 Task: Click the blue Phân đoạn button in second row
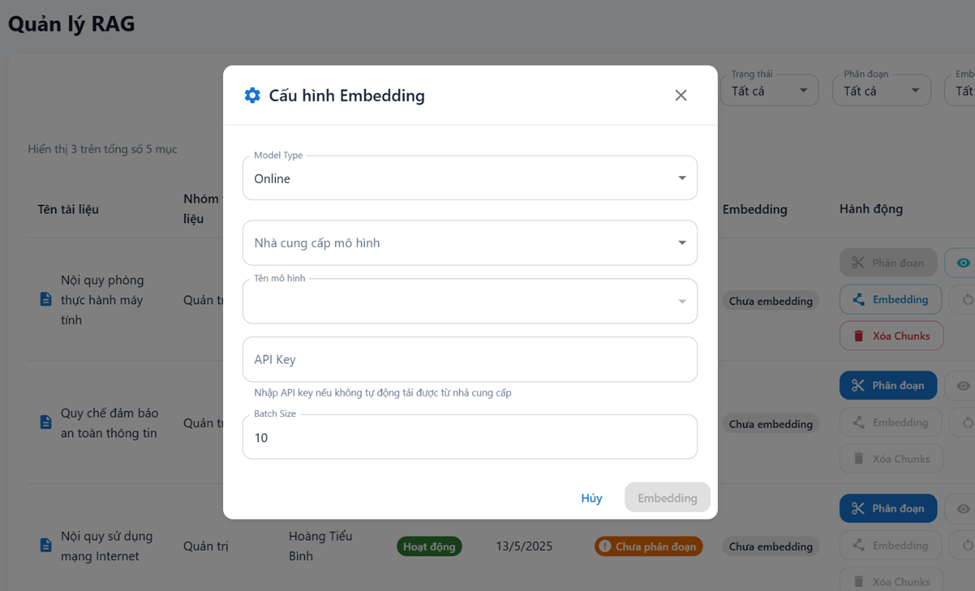pos(888,385)
